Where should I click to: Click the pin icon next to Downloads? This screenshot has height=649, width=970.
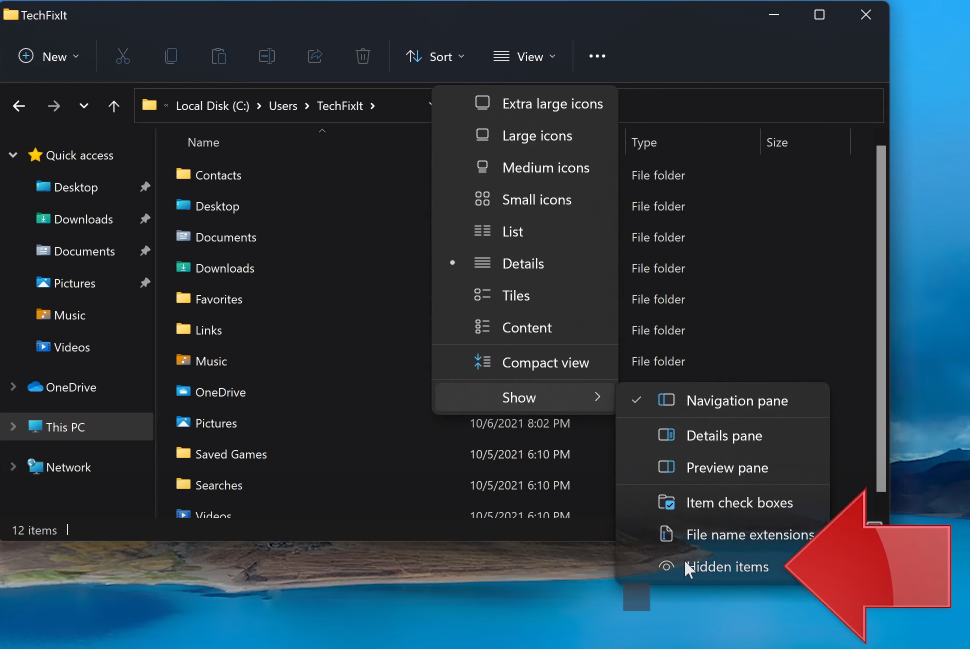[x=145, y=219]
